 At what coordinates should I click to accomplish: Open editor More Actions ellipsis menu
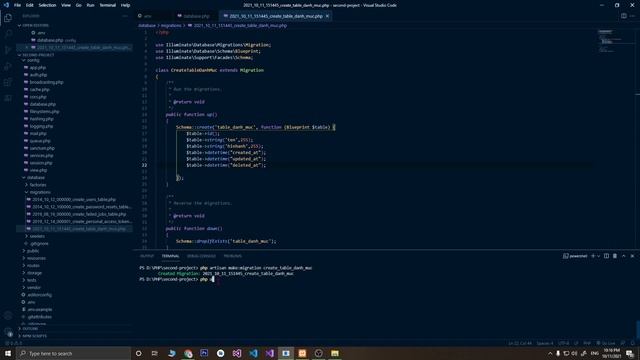click(632, 16)
